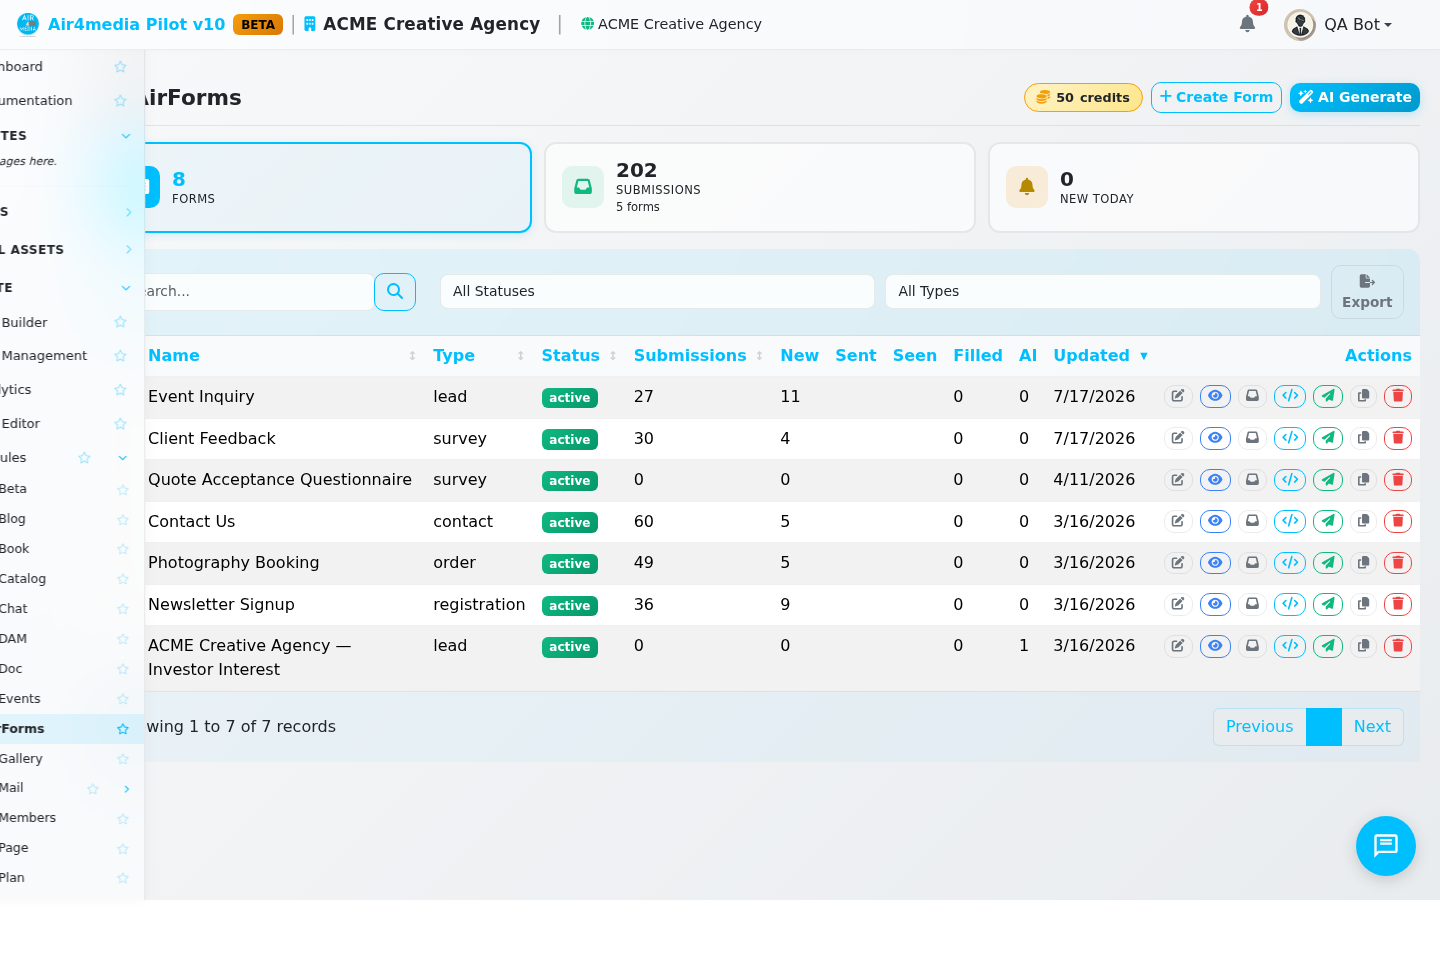This screenshot has width=1440, height=955.
Task: Open Events in the sidebar
Action: tap(20, 699)
